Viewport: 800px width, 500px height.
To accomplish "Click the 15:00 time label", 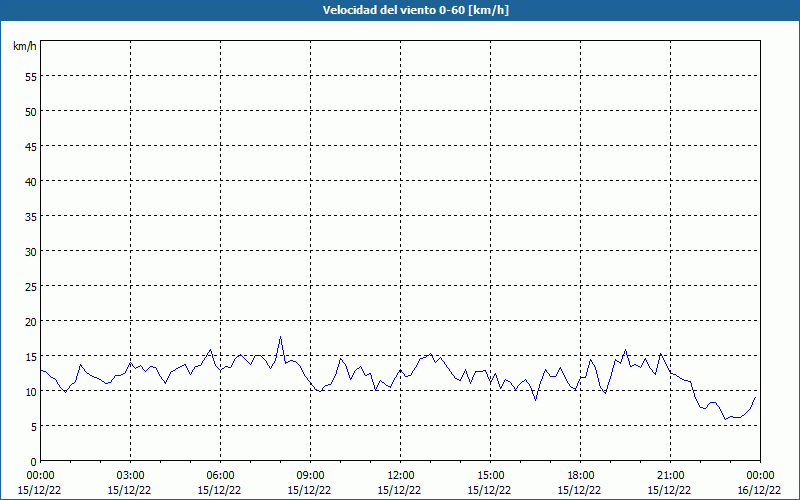I will [x=490, y=476].
